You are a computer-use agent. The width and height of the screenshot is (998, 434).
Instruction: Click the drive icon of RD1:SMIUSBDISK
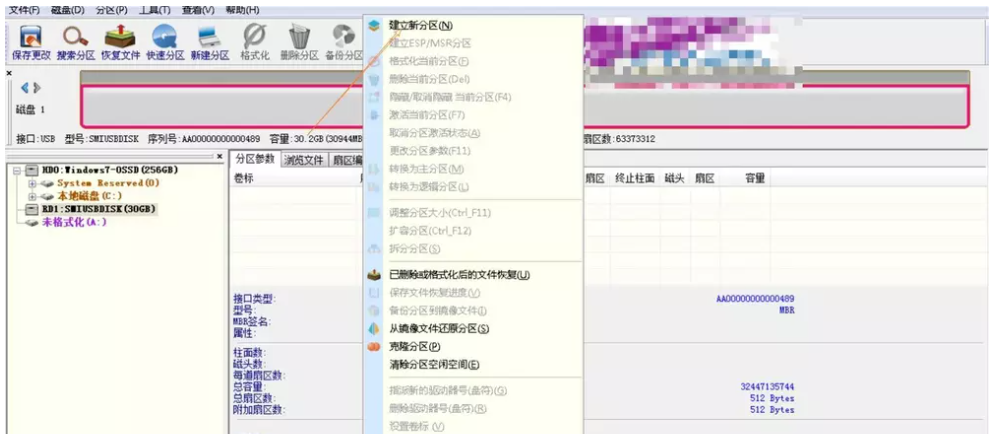(32, 209)
